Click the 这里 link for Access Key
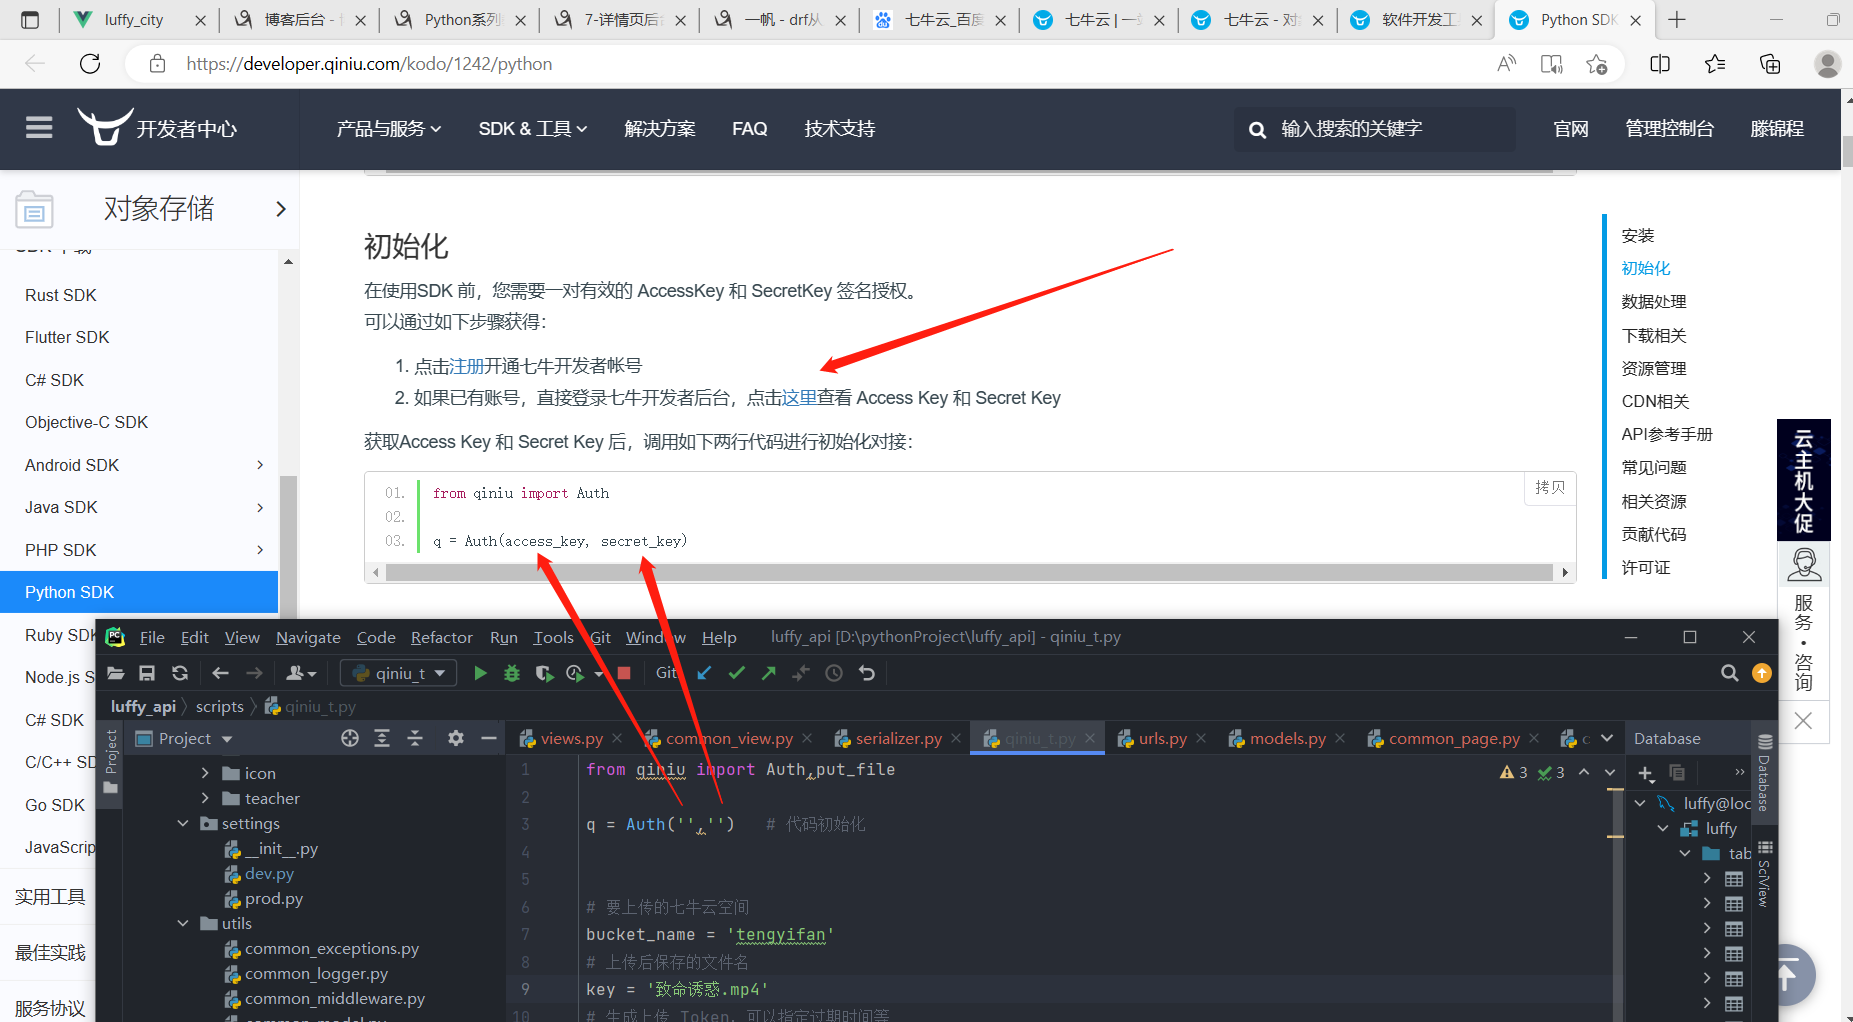The image size is (1853, 1022). 799,398
